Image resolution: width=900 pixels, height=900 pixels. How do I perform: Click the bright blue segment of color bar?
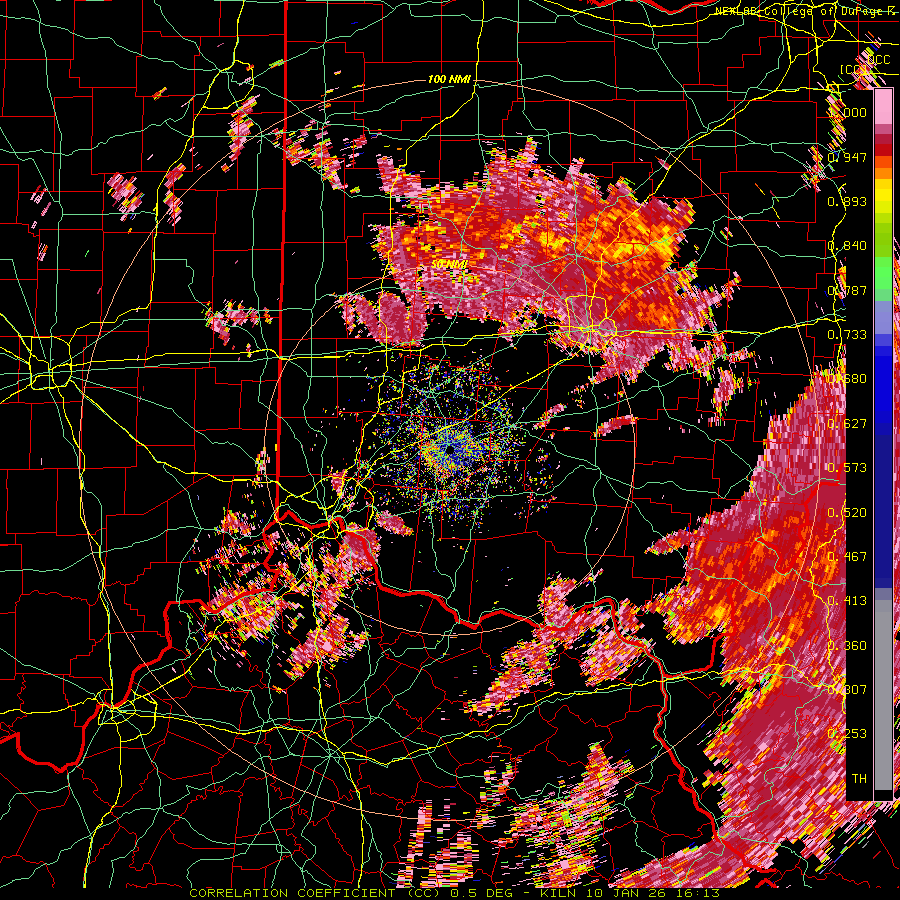tap(883, 390)
